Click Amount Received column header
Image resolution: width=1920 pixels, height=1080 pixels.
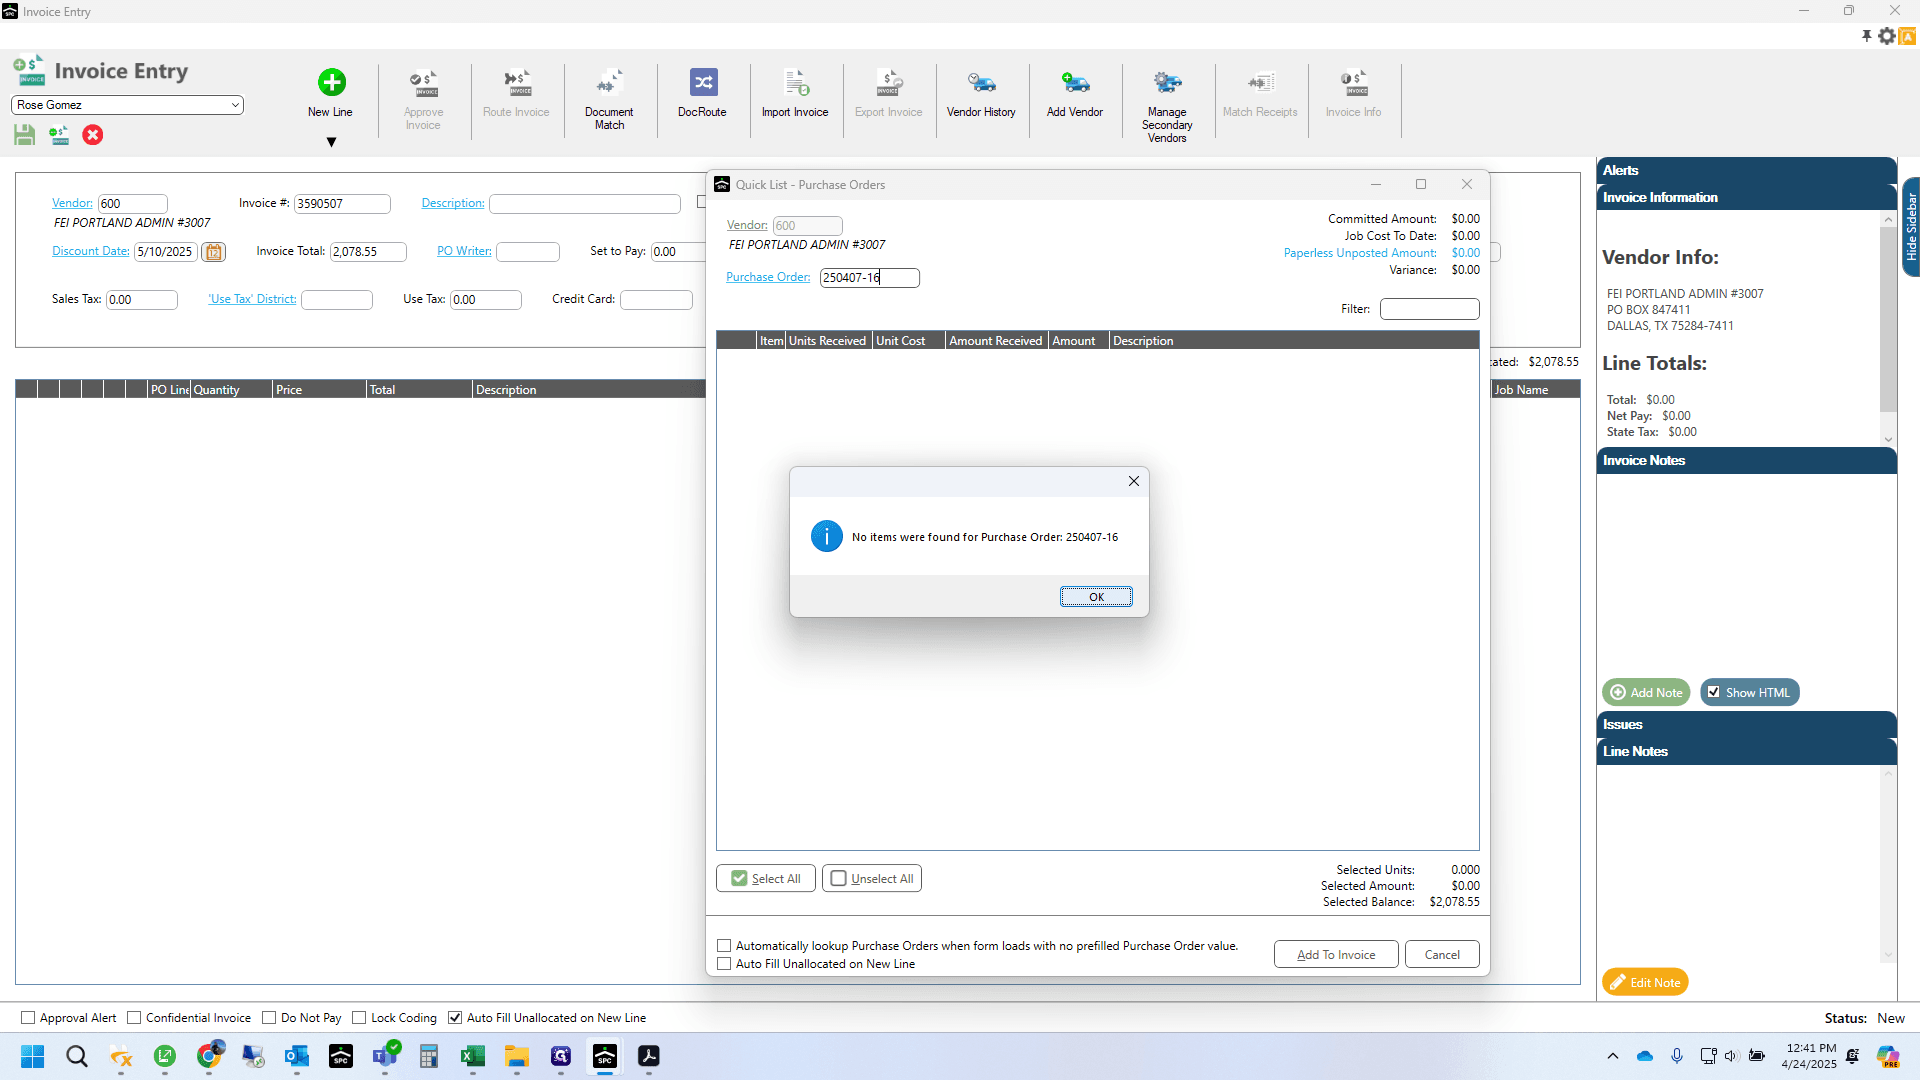[996, 341]
